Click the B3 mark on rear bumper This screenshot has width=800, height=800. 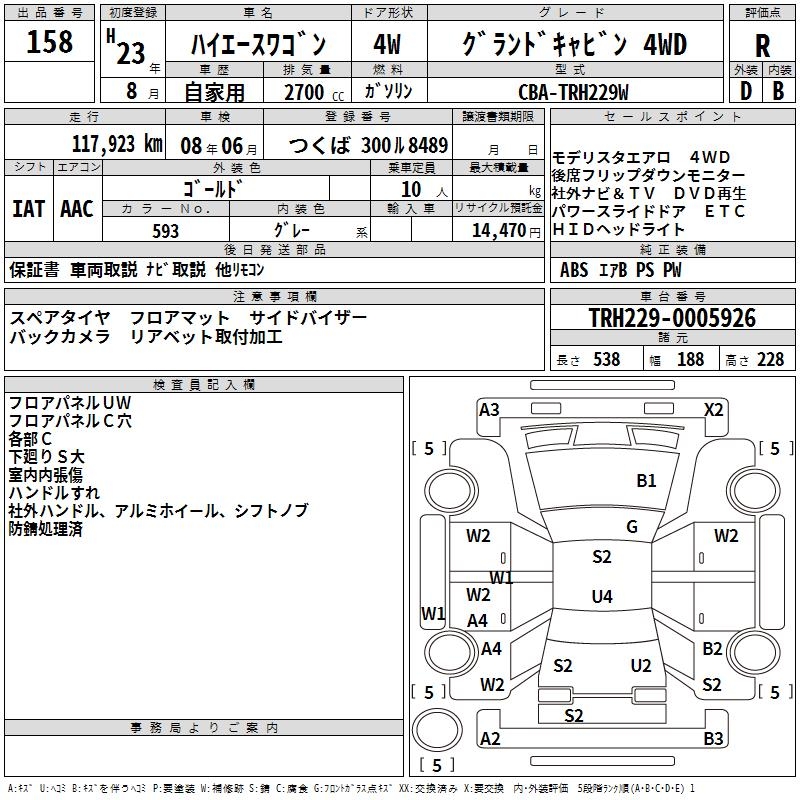713,739
